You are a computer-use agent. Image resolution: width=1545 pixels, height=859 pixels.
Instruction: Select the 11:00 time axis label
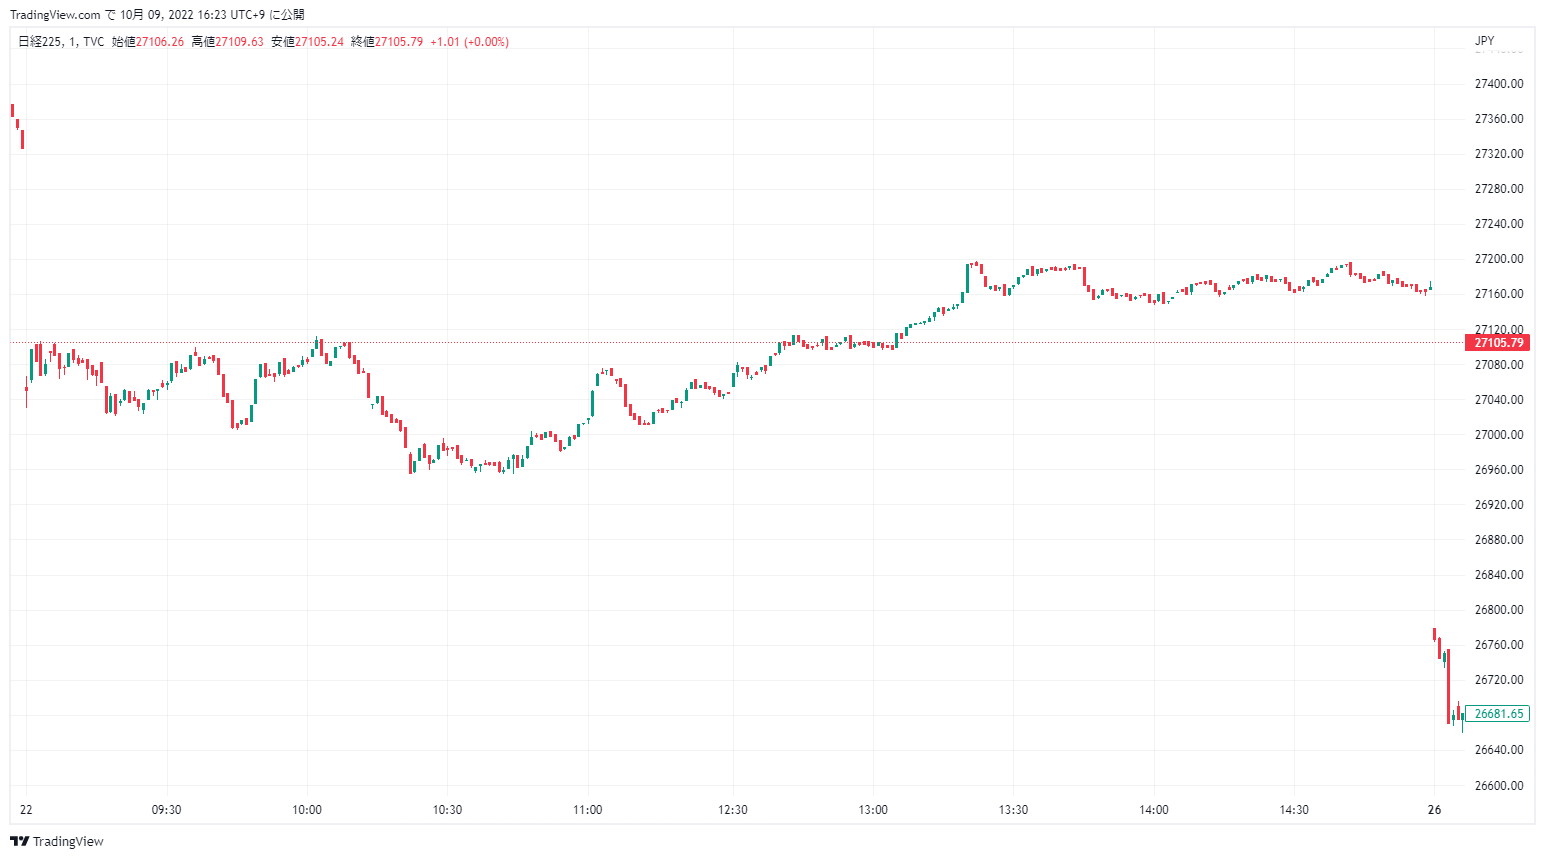click(x=588, y=810)
